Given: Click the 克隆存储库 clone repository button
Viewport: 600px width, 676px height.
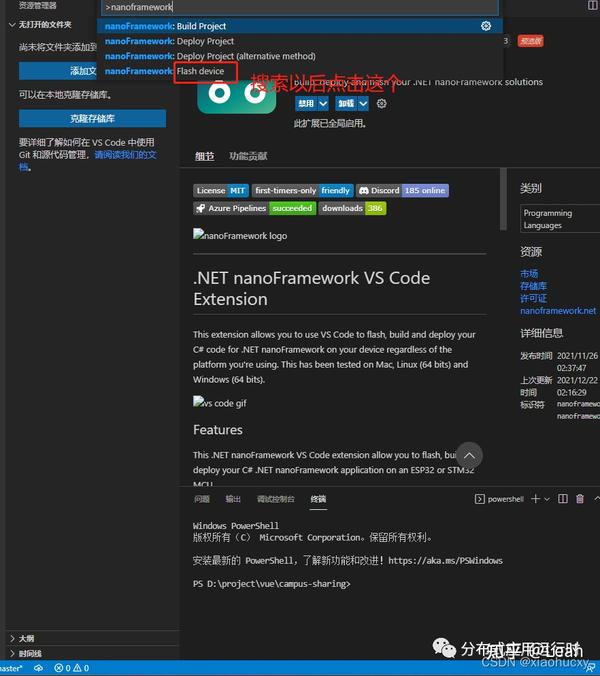Looking at the screenshot, I should click(92, 119).
